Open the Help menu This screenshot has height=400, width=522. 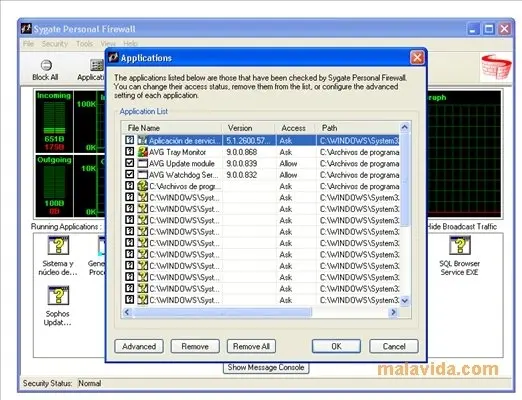click(x=130, y=44)
